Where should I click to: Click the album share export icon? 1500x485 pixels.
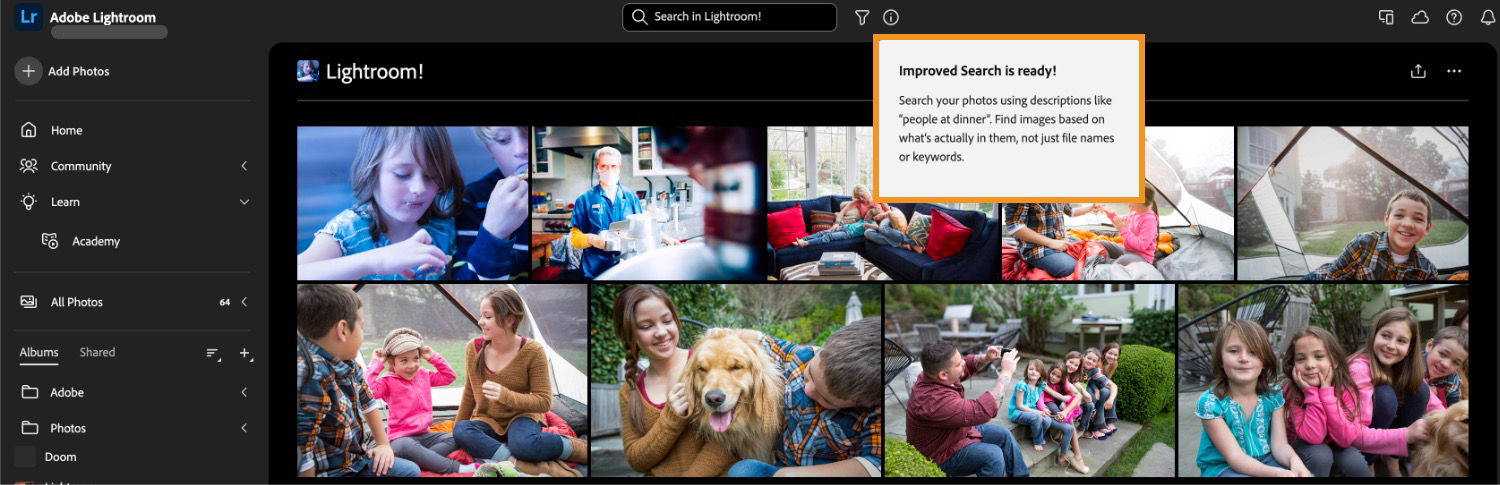(x=1418, y=71)
